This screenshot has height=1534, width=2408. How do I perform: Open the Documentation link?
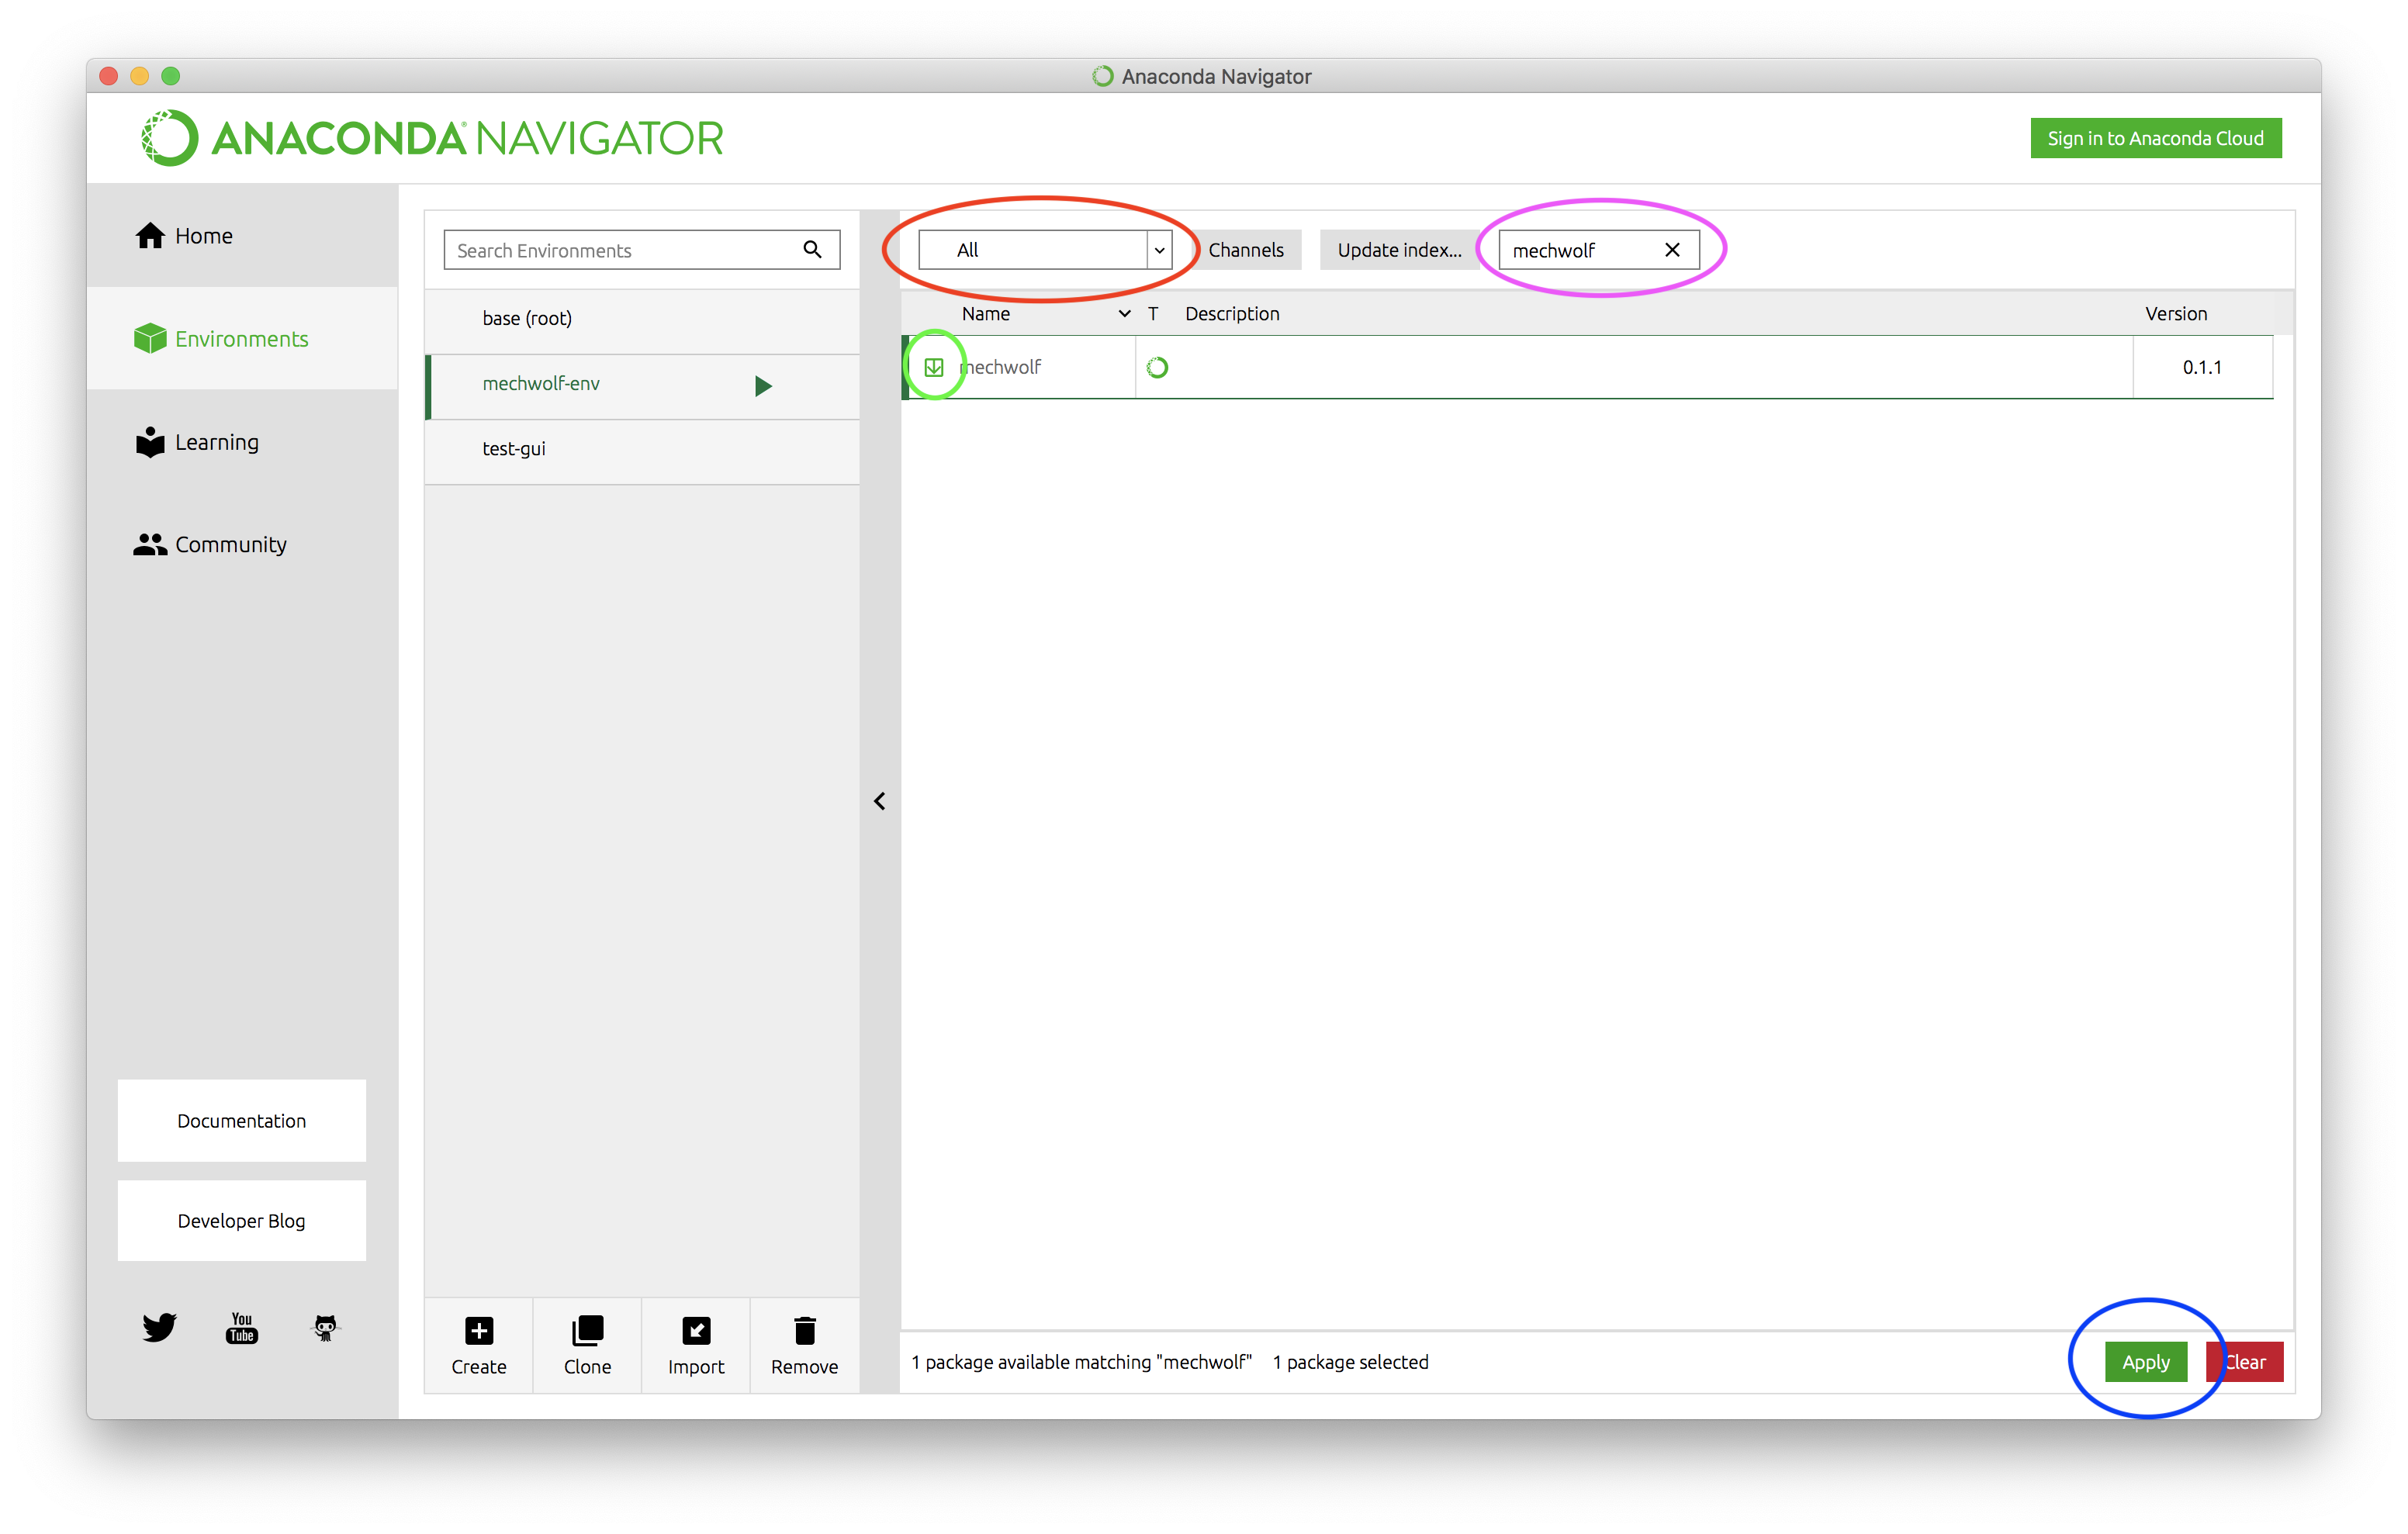click(x=242, y=1120)
